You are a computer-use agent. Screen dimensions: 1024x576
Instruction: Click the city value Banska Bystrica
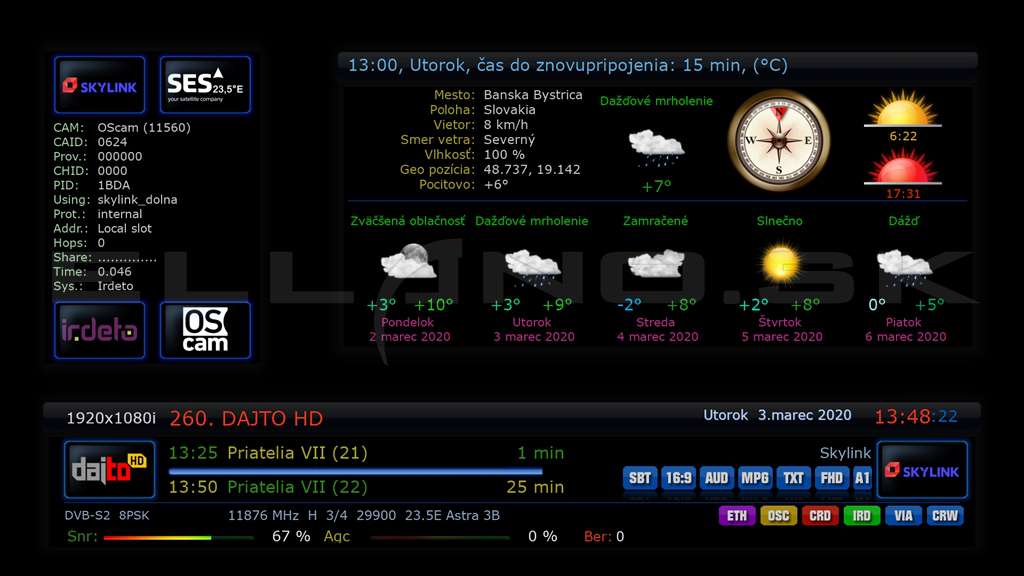point(533,95)
